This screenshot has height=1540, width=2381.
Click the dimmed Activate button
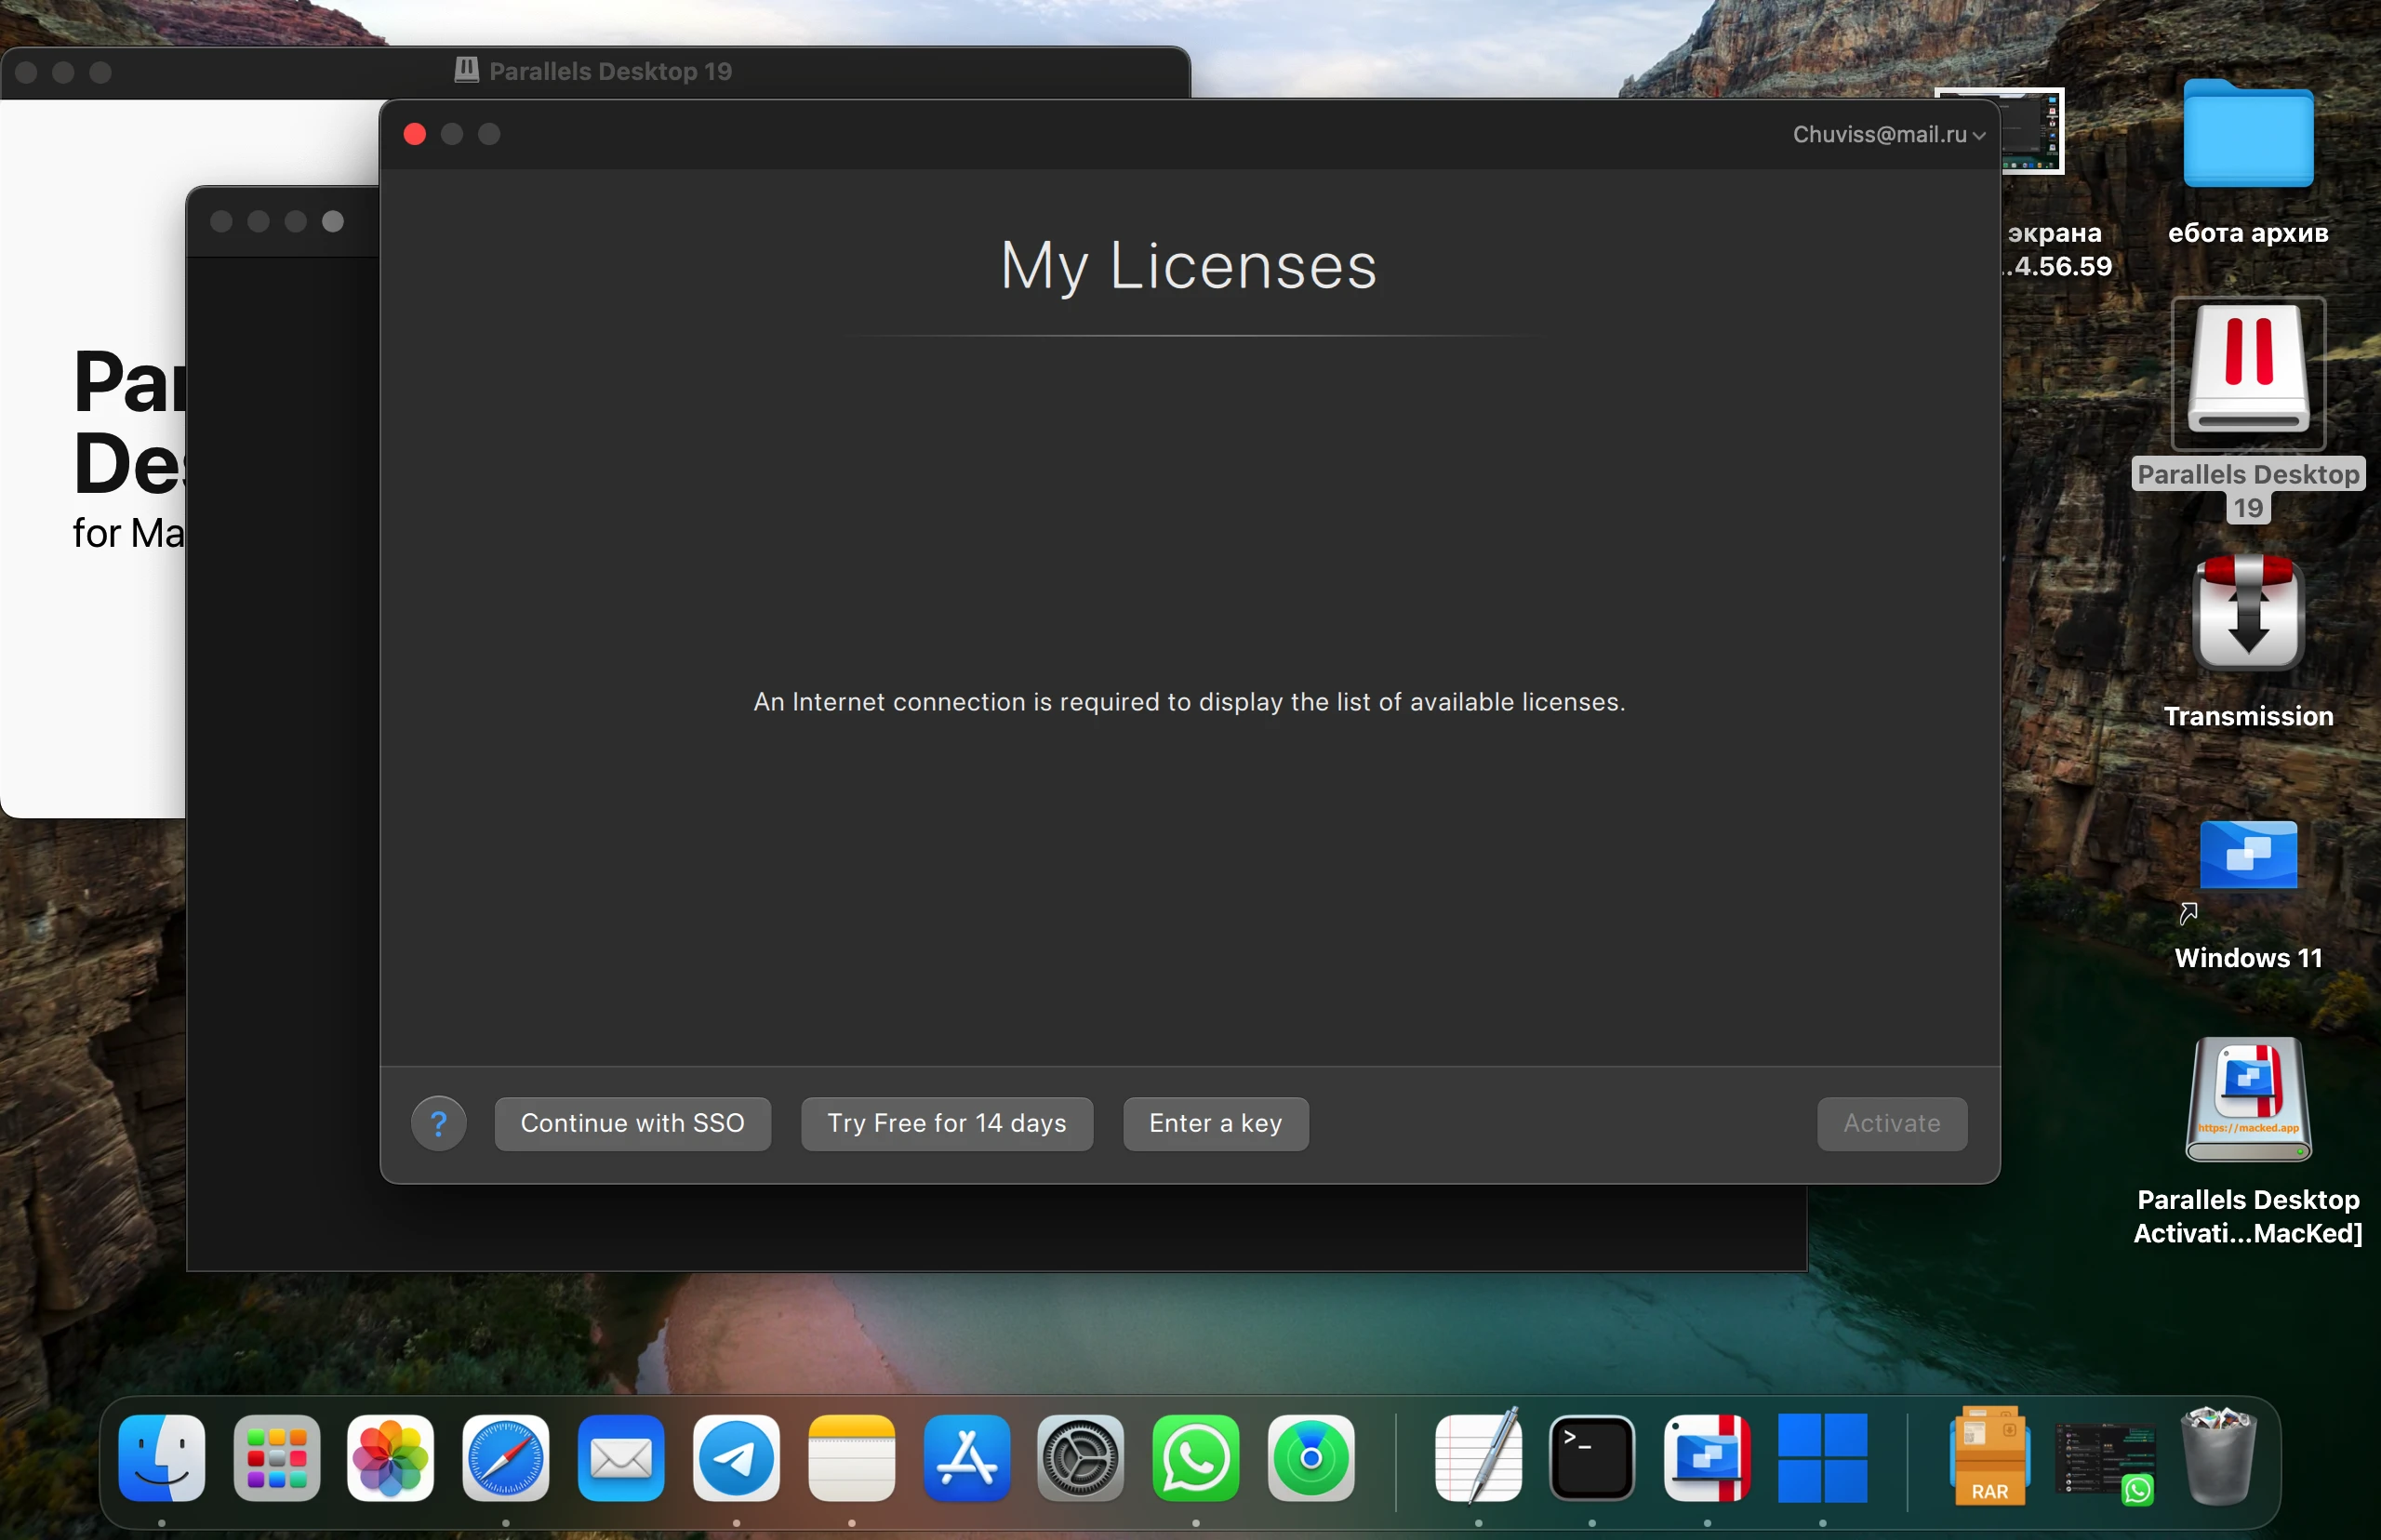1891,1123
